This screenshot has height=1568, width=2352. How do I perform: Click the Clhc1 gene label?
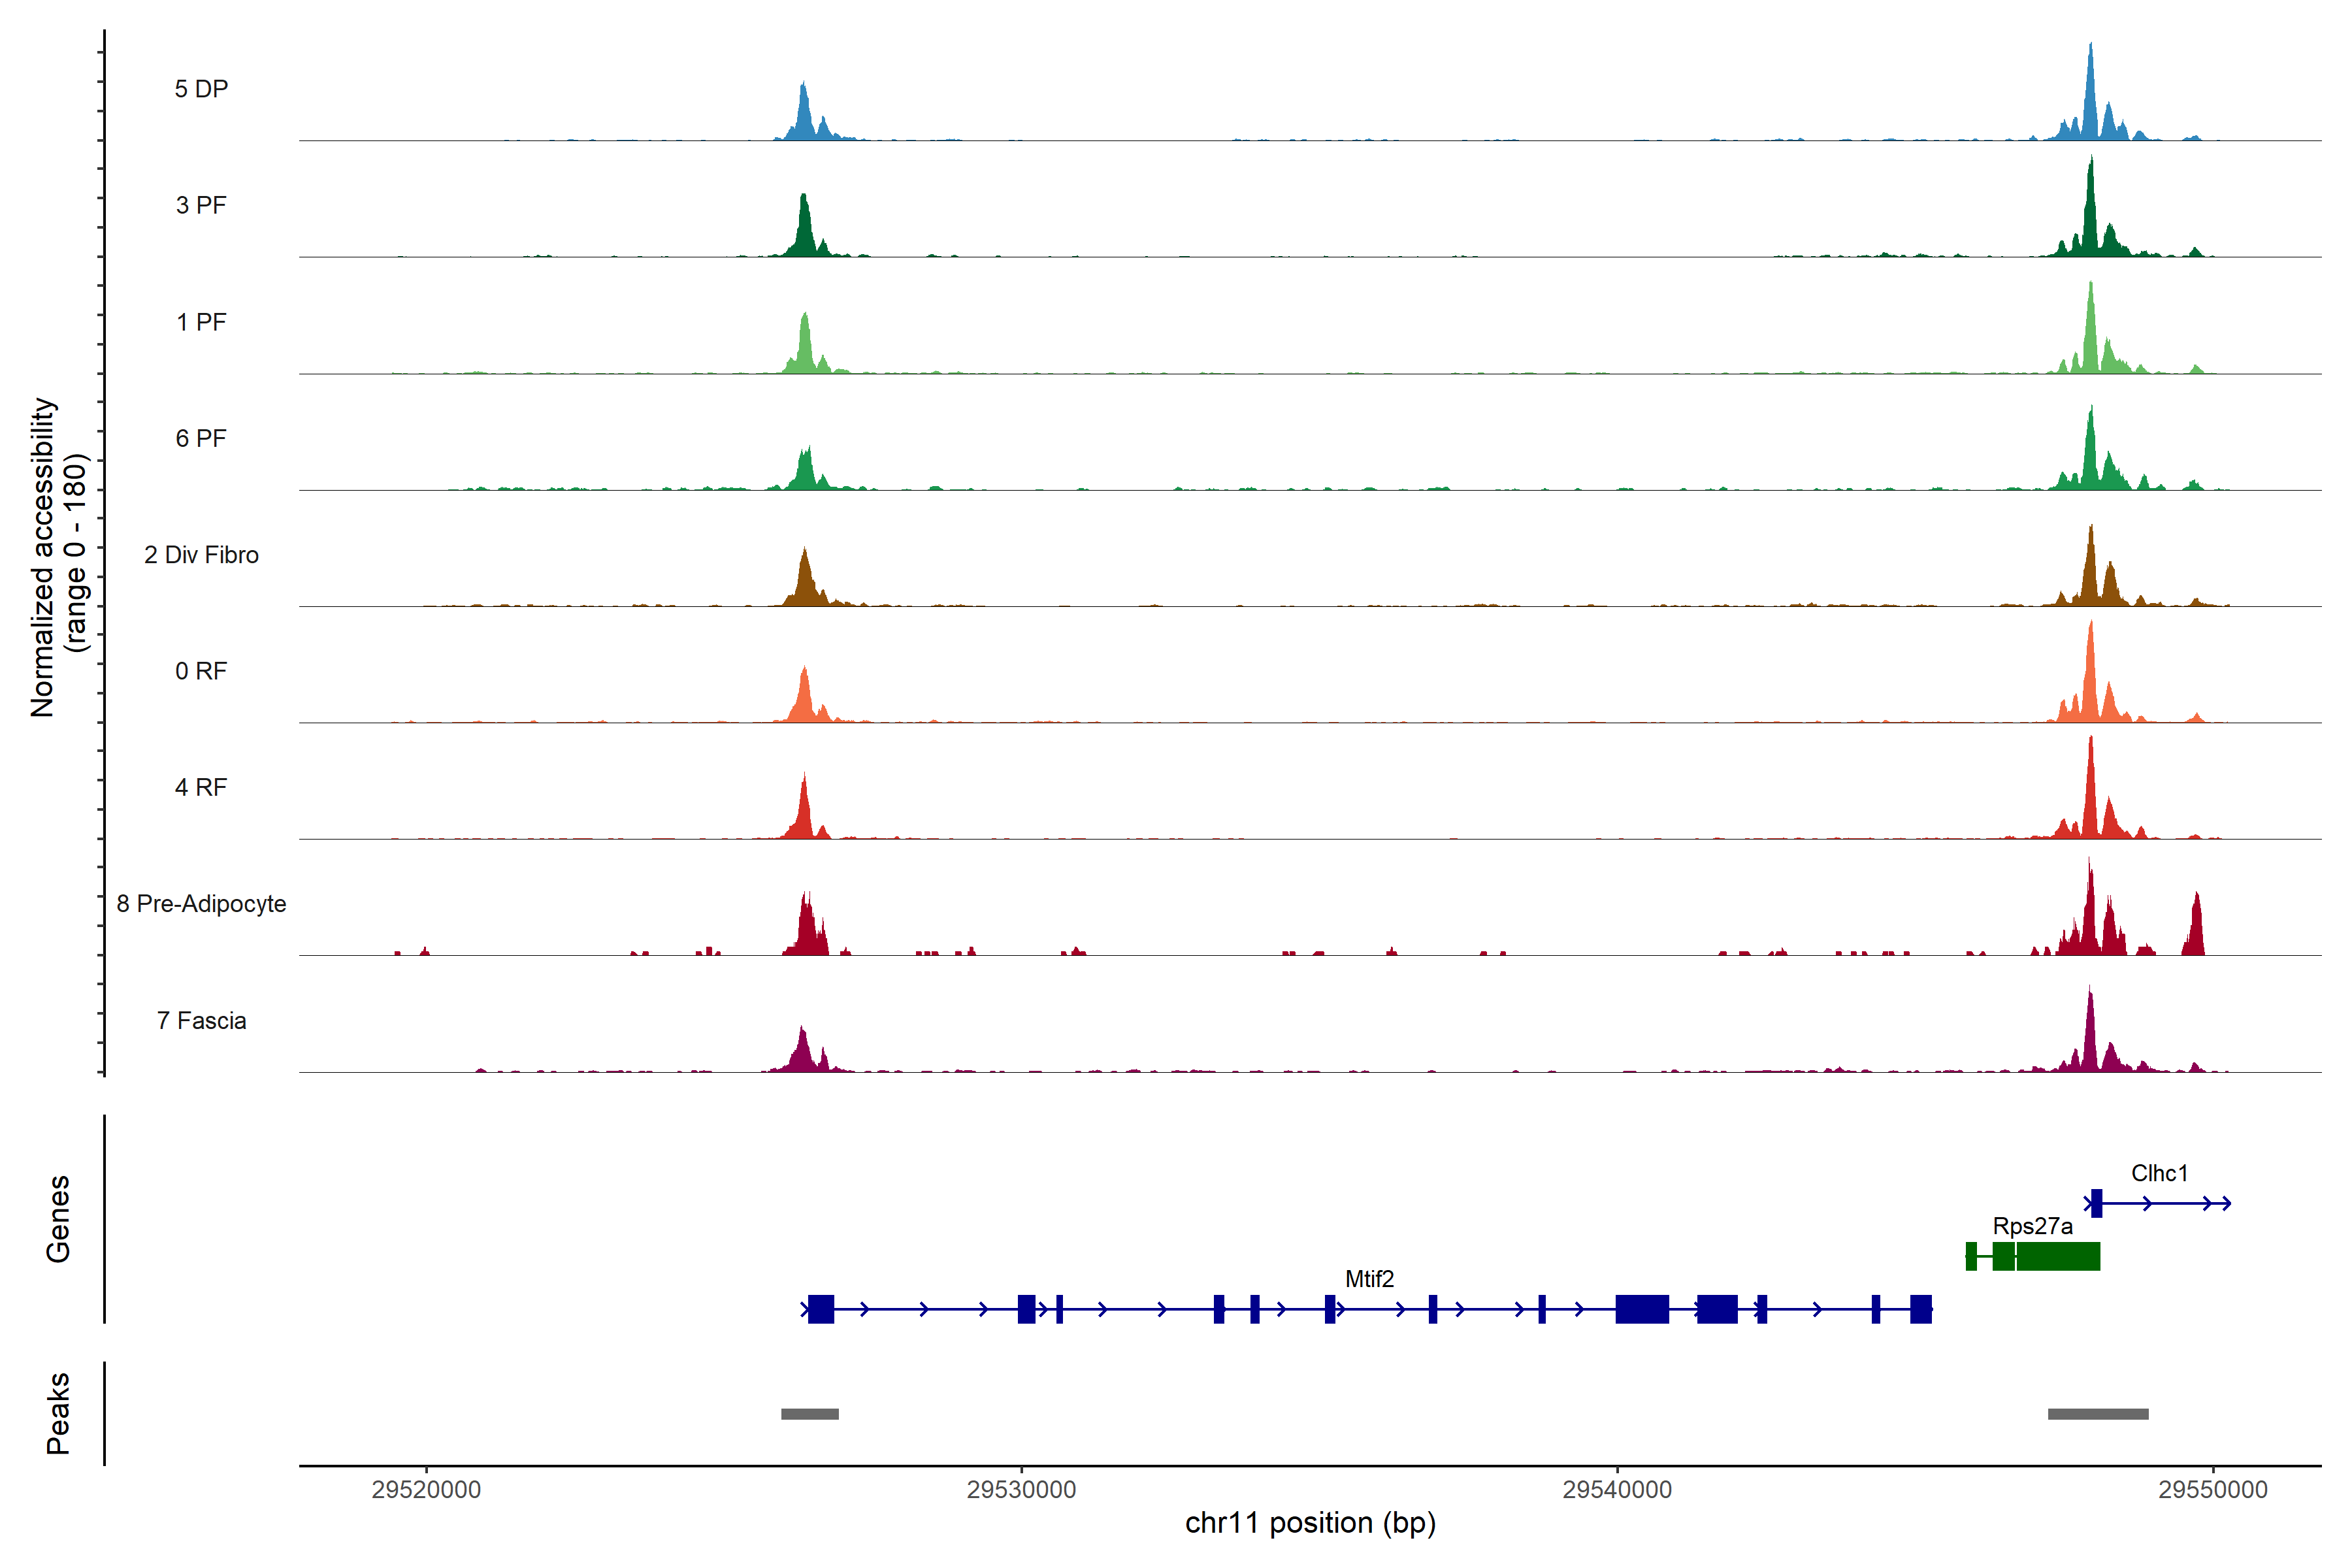coord(2159,1173)
